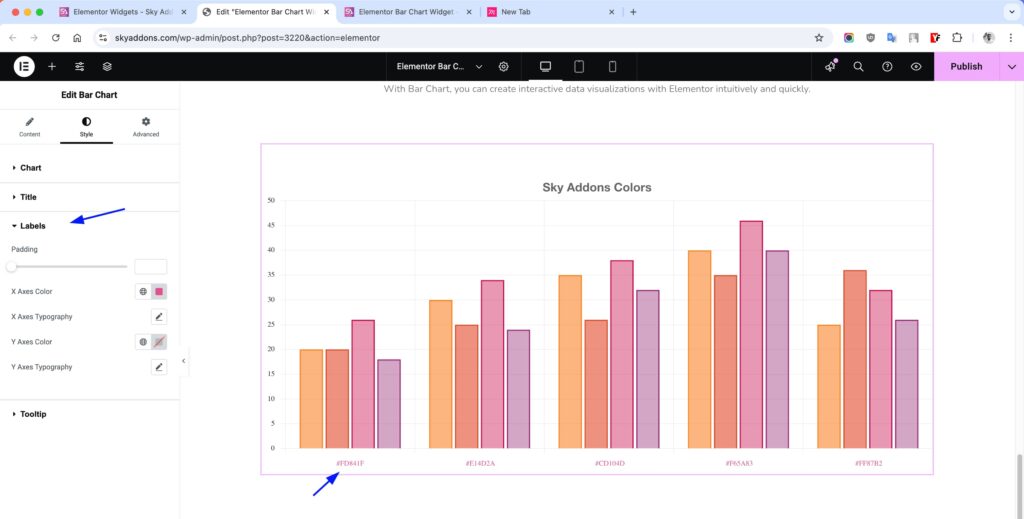Click the browser address bar URL

(x=247, y=38)
